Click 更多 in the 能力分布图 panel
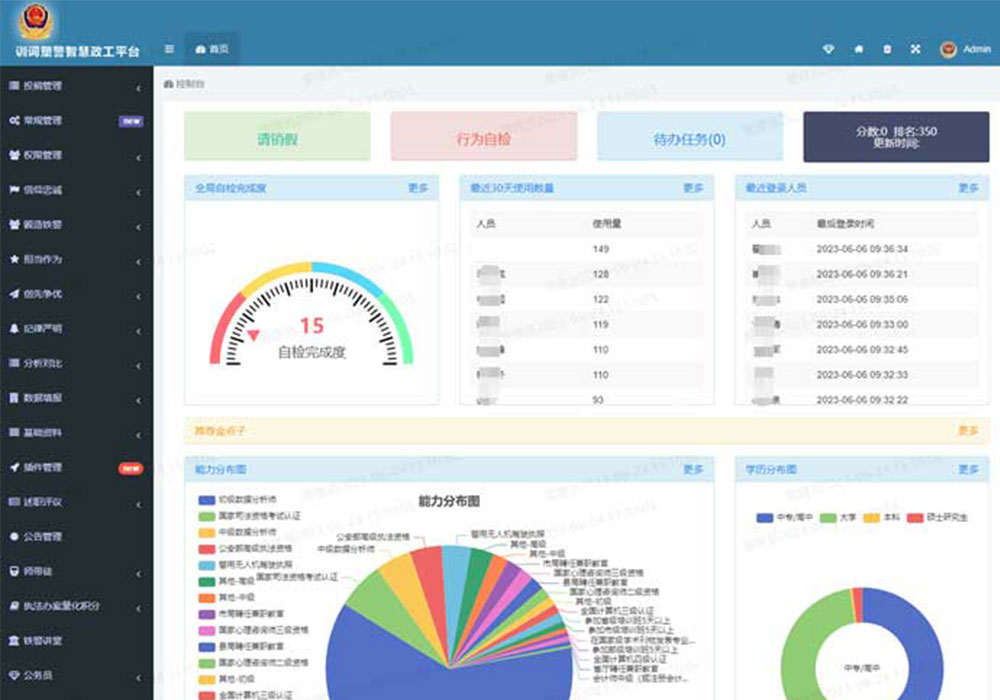This screenshot has height=700, width=1000. tap(693, 470)
